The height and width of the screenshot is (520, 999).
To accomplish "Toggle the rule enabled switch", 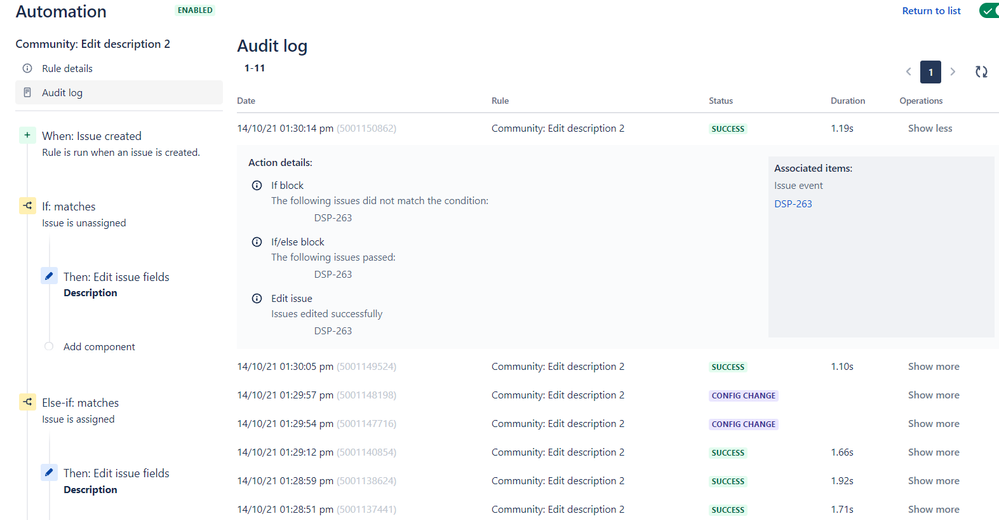I will pyautogui.click(x=989, y=11).
